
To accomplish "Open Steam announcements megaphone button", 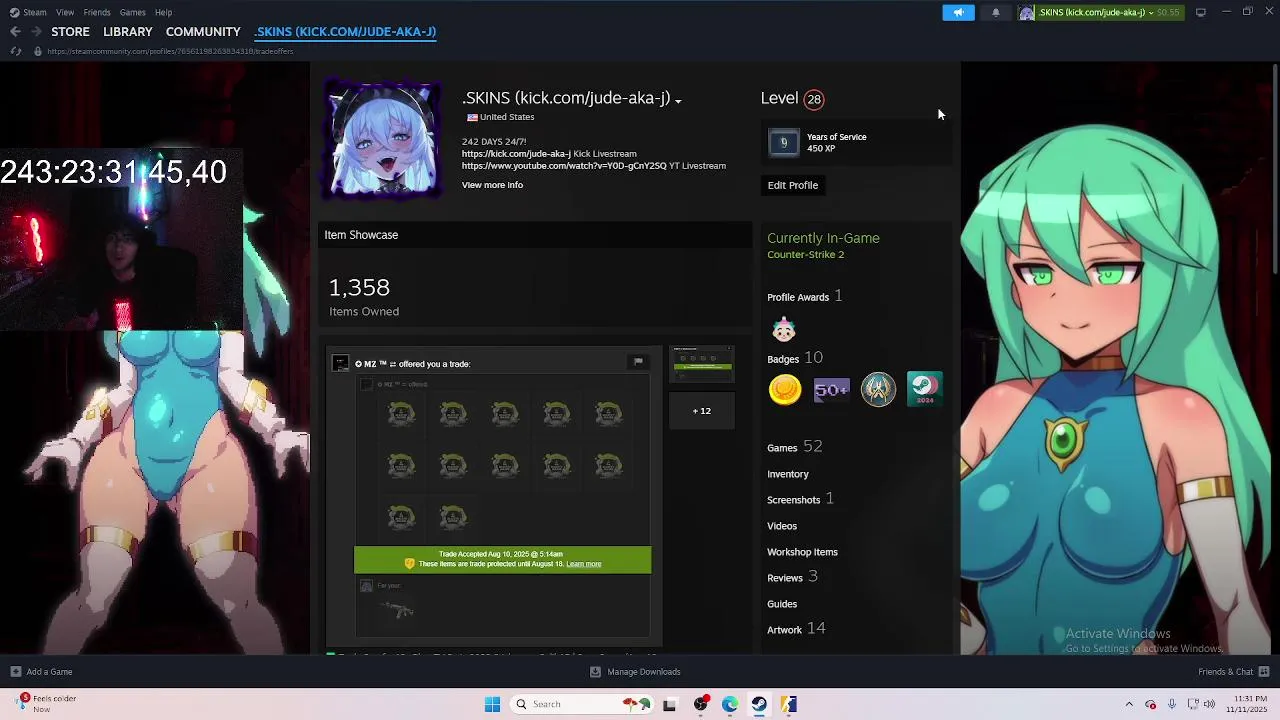I will coord(958,12).
